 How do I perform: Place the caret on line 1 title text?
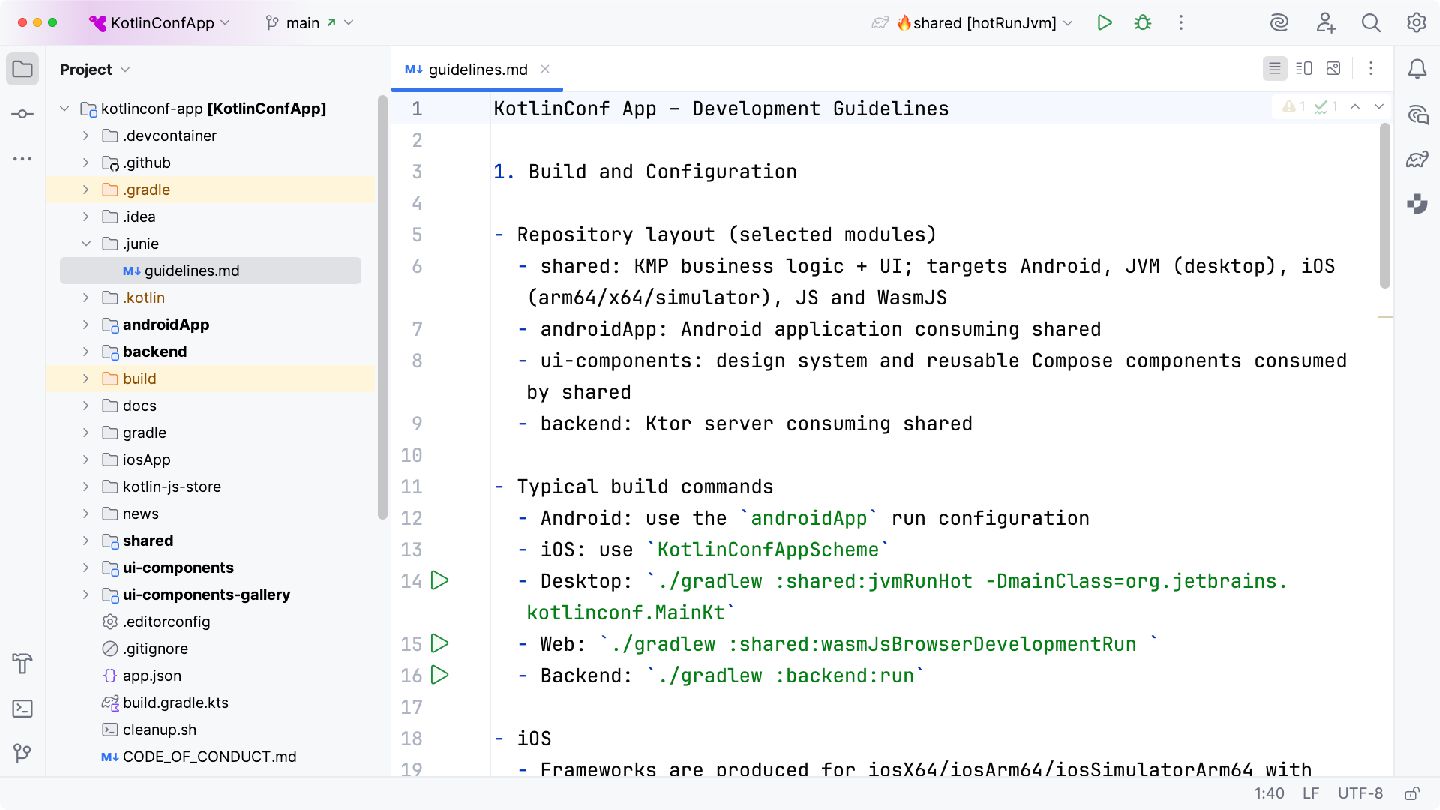pyautogui.click(x=721, y=109)
